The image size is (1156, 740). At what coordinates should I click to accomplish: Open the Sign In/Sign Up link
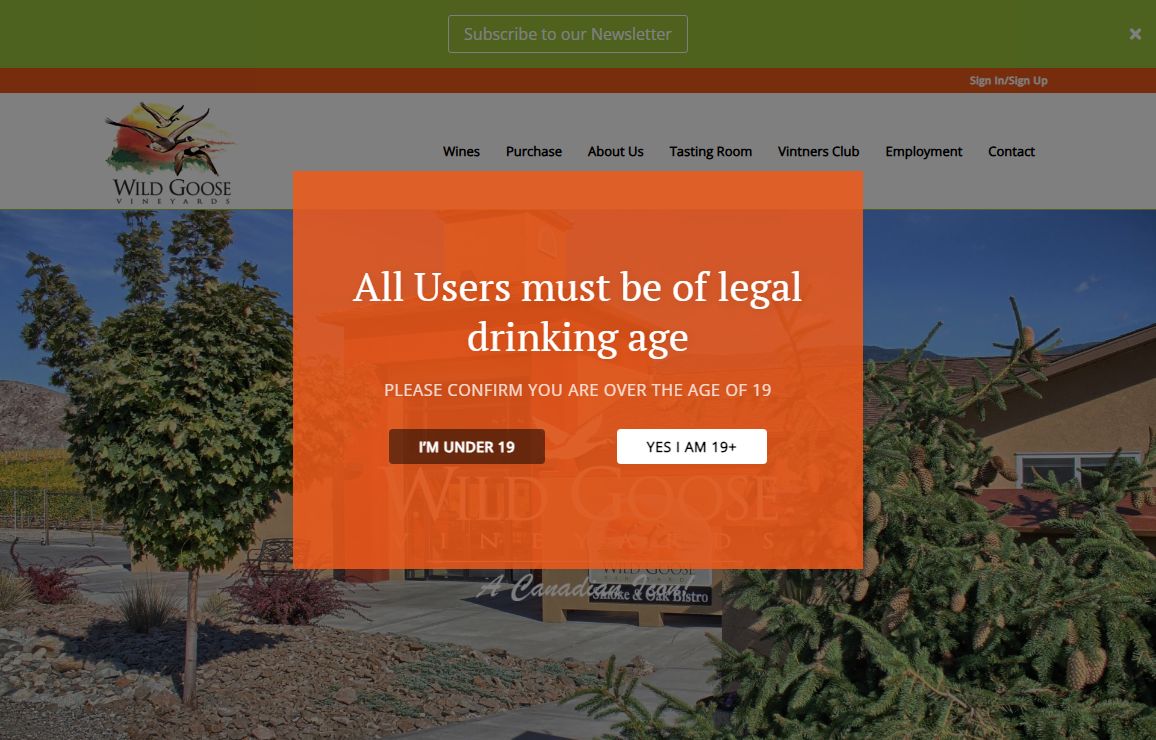coord(1008,80)
